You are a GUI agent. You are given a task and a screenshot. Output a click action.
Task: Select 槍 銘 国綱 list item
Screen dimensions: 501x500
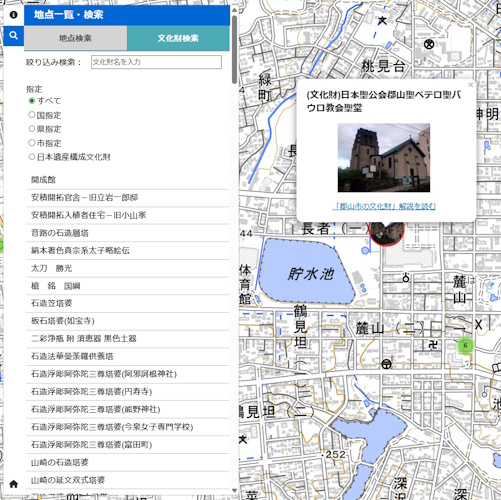pos(128,286)
